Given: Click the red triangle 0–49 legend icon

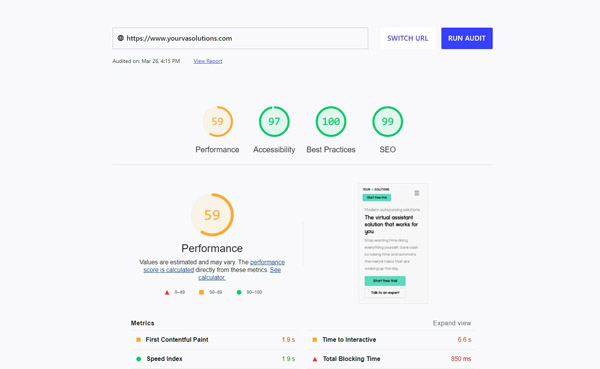Looking at the screenshot, I should pyautogui.click(x=167, y=292).
